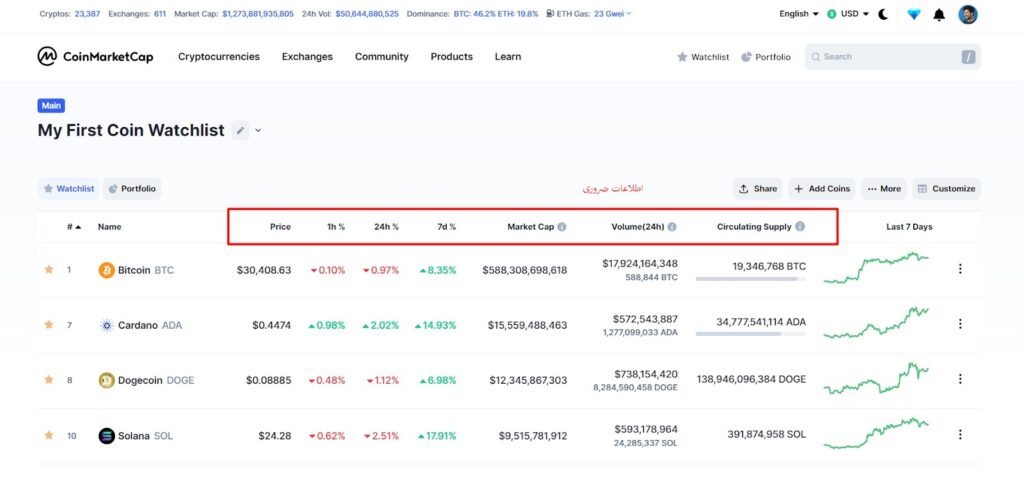Click the CoinMarketCap logo

[95, 57]
